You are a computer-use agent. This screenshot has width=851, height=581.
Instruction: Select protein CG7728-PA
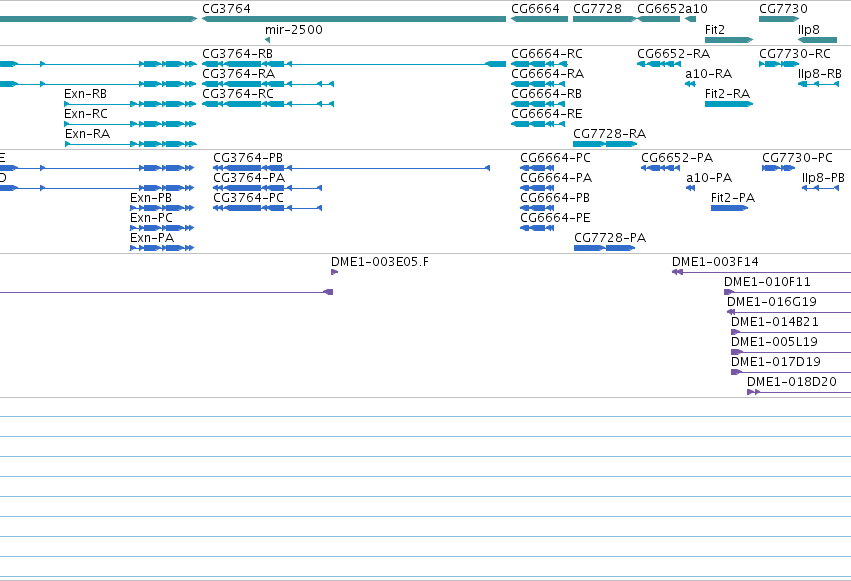pyautogui.click(x=605, y=248)
